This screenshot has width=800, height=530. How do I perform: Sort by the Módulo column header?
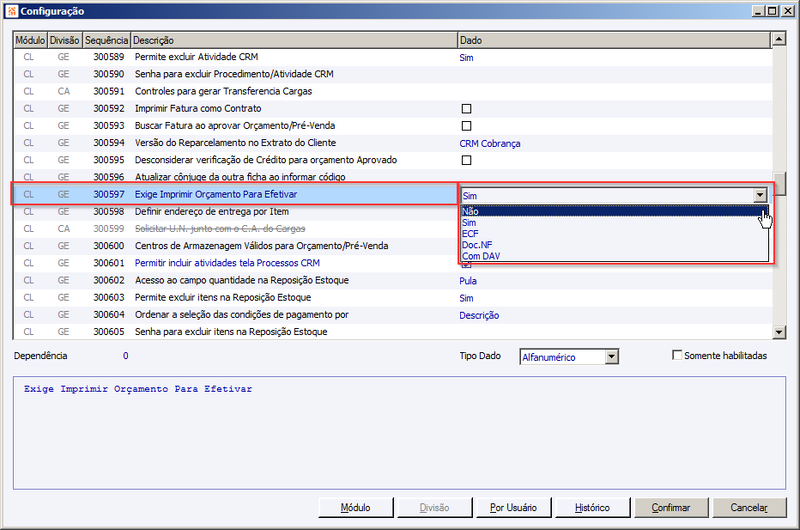tap(30, 40)
